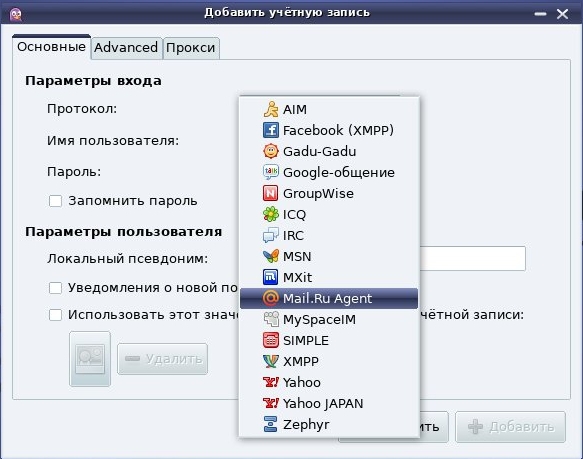Click the MSN butterfly icon
Viewport: 583px width, 459px height.
click(271, 256)
